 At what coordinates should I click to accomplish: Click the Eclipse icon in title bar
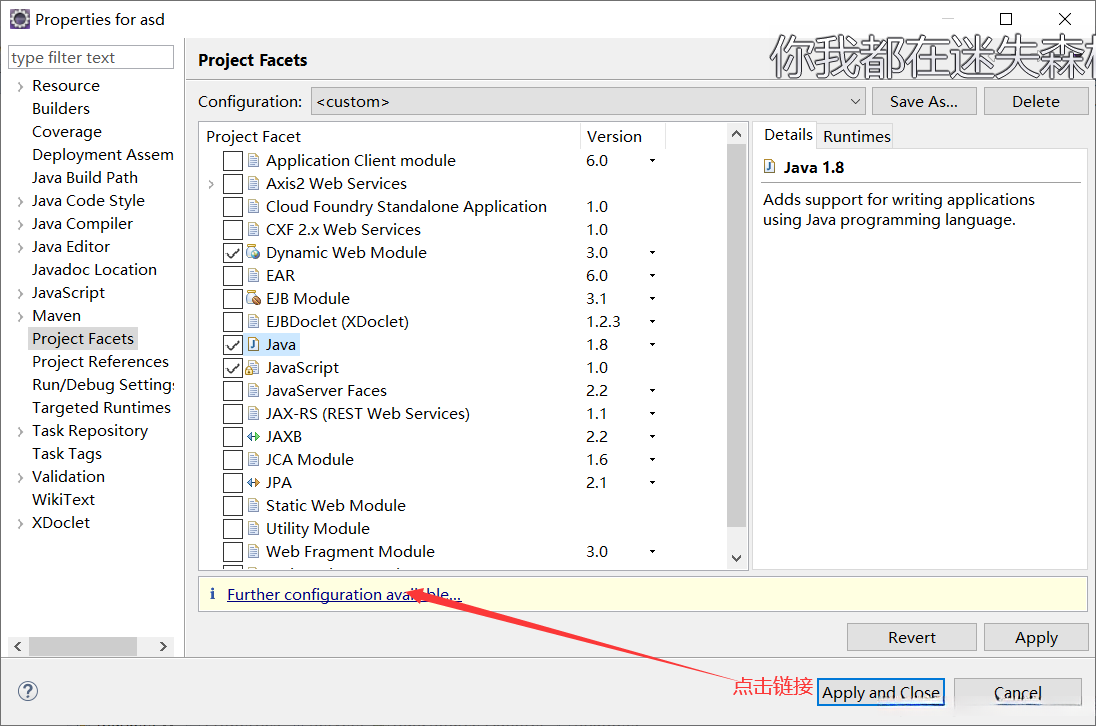[20, 19]
